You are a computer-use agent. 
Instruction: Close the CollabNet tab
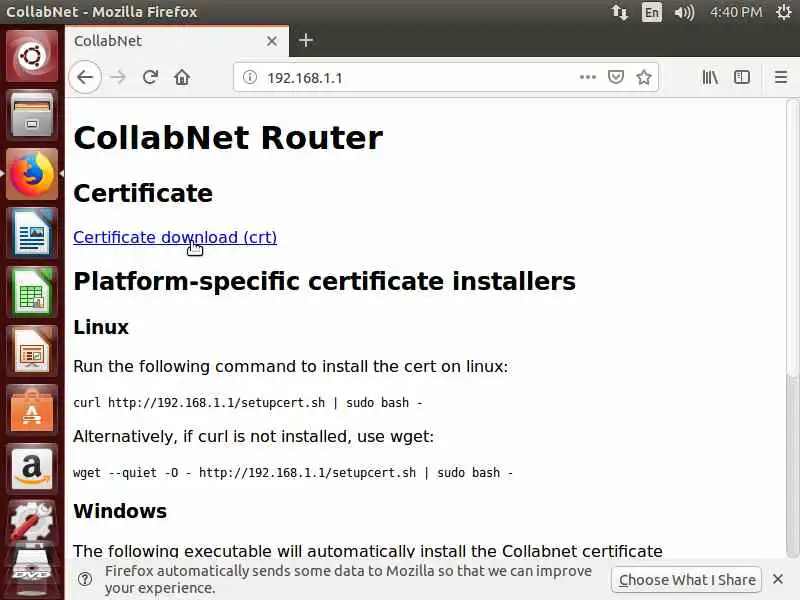(x=272, y=41)
